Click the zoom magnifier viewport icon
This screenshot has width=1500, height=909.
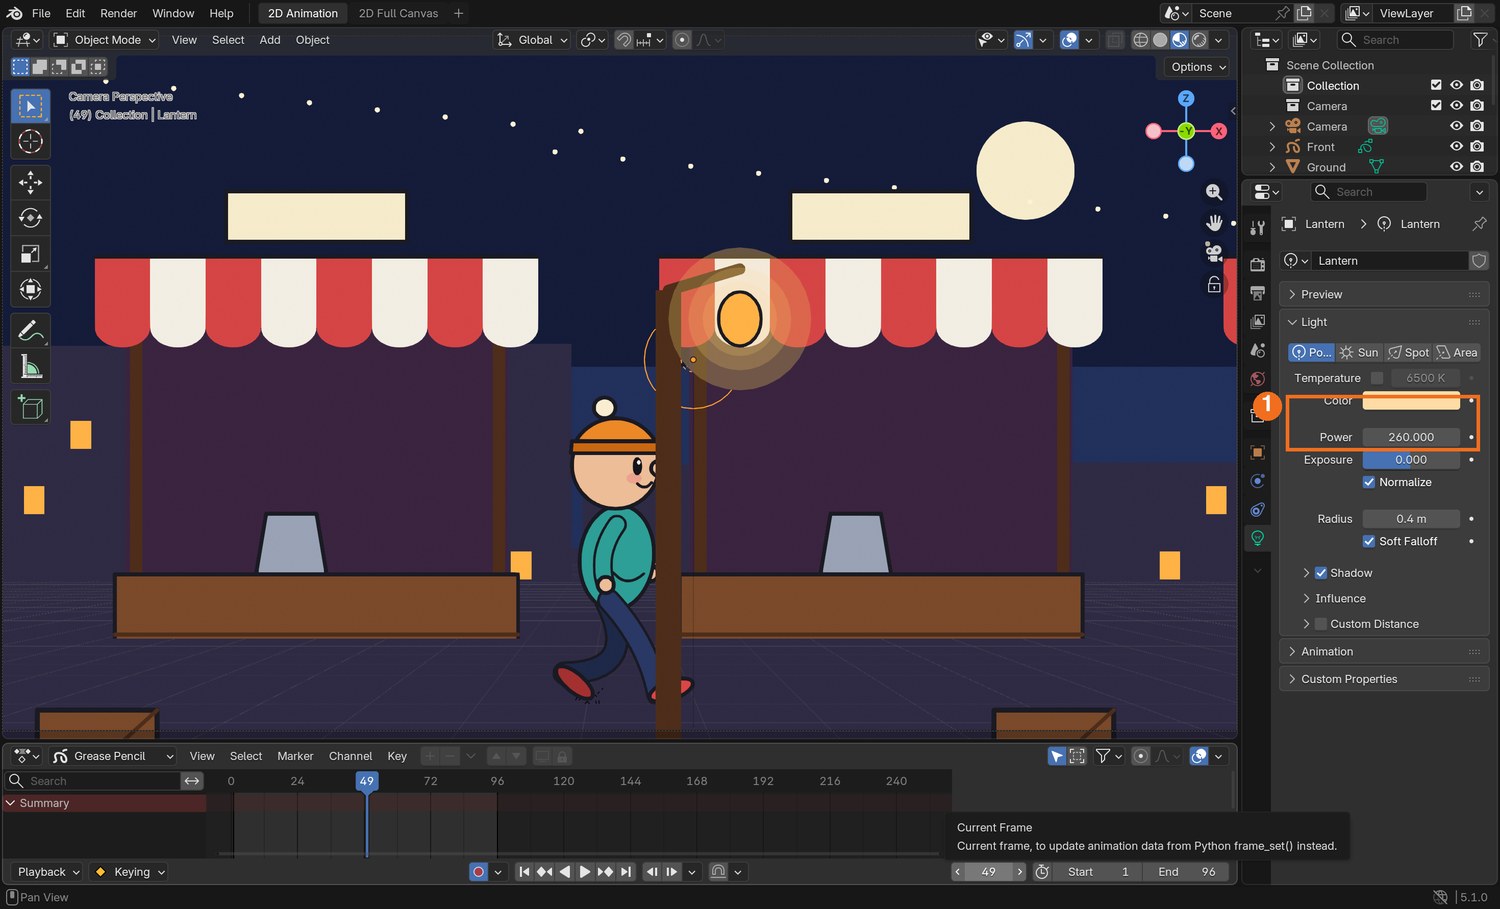point(1214,192)
